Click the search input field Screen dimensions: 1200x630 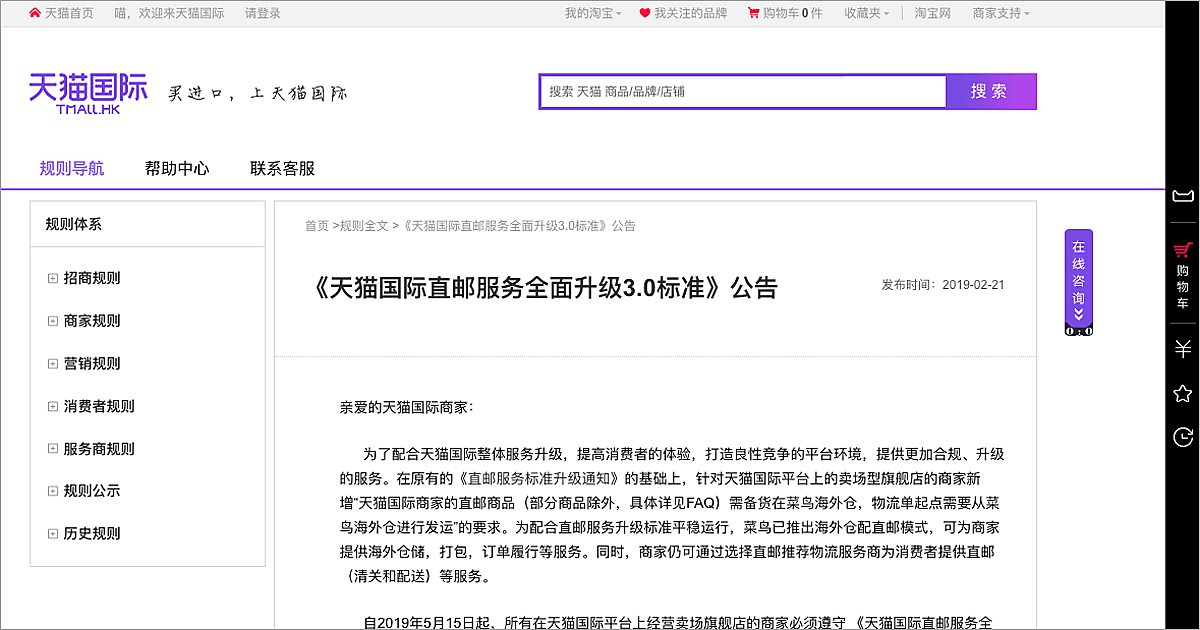pos(742,91)
